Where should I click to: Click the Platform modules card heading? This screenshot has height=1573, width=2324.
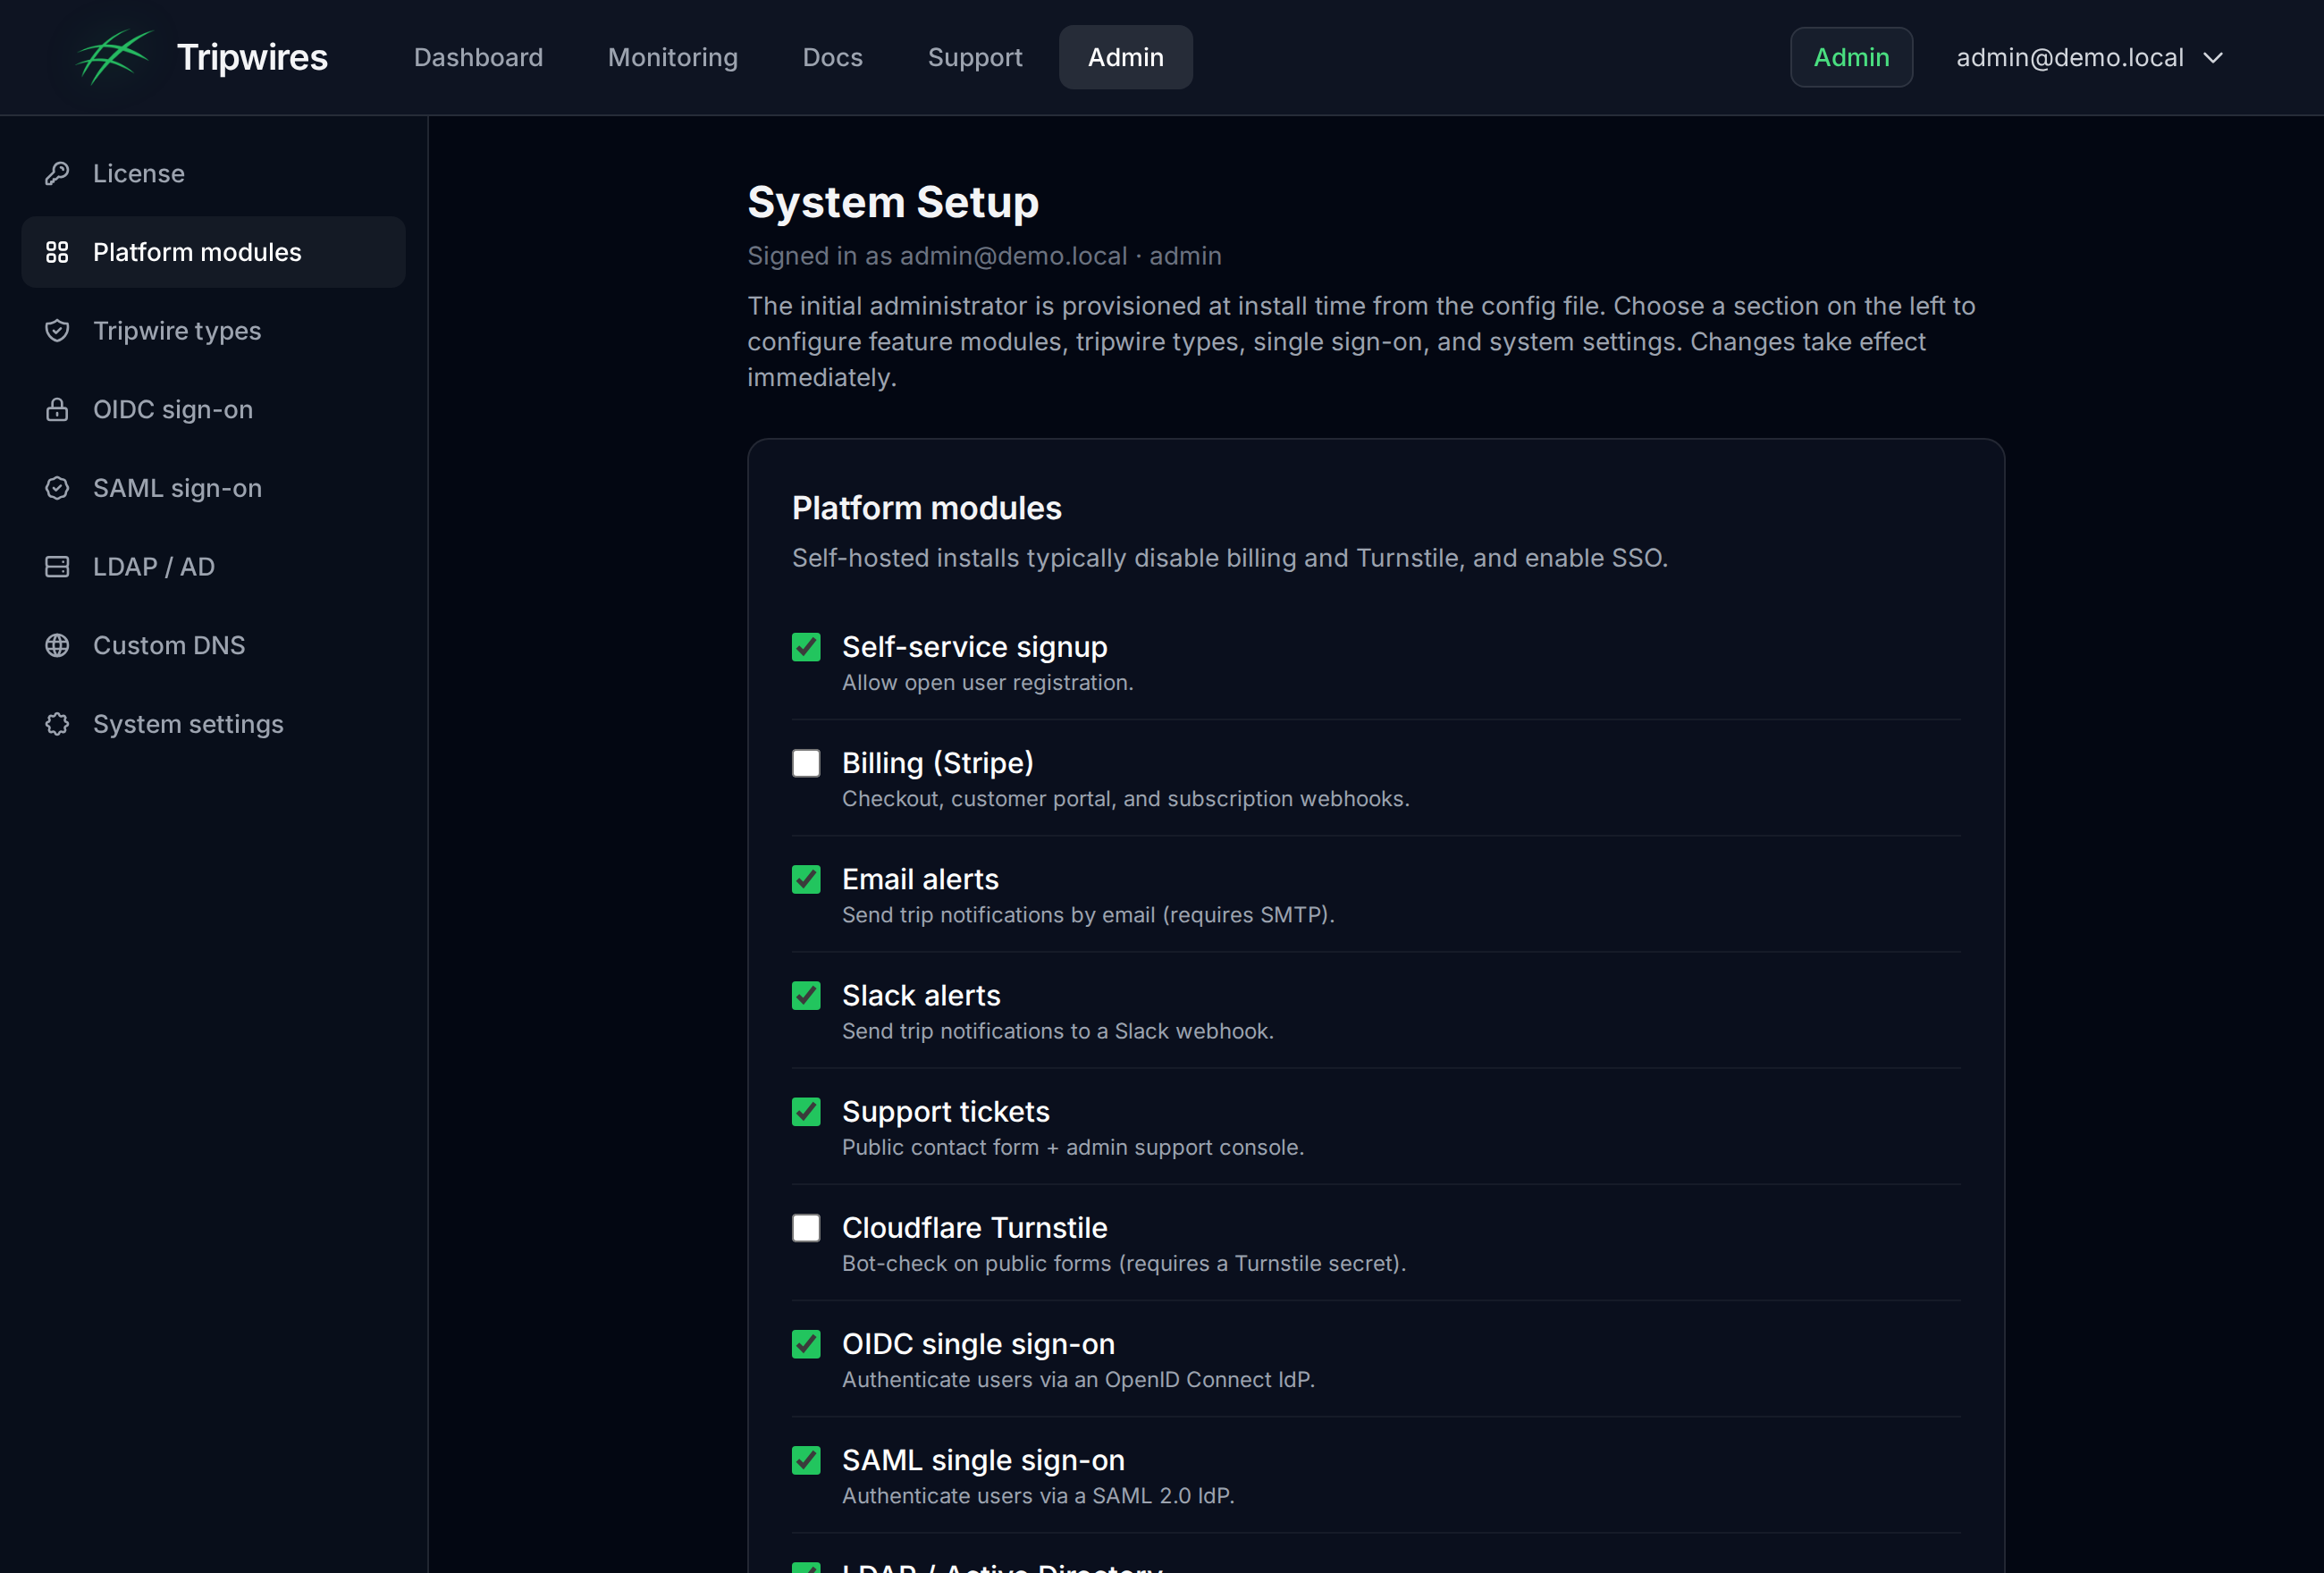tap(926, 508)
